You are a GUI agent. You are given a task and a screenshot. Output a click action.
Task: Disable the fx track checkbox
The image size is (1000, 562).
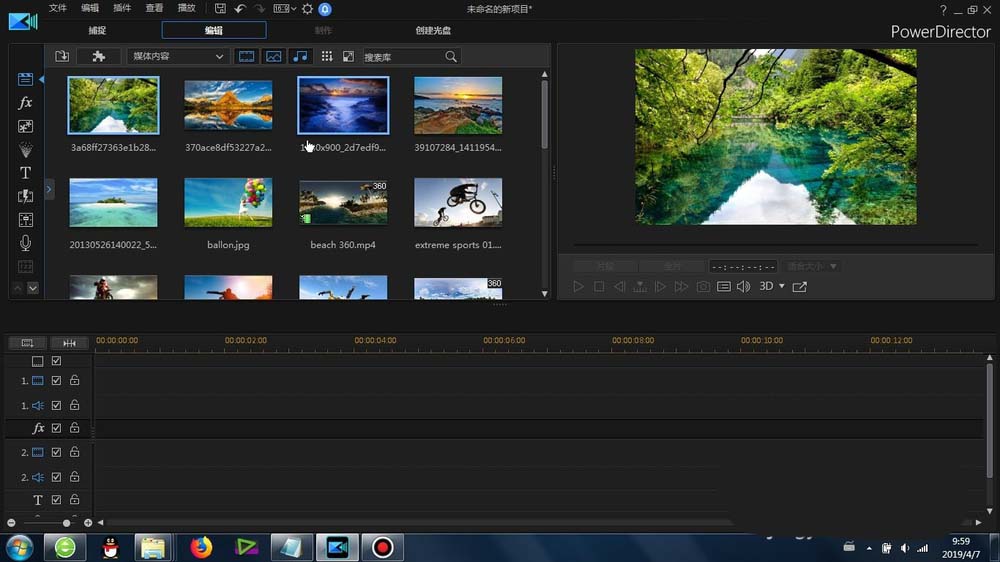(56, 428)
